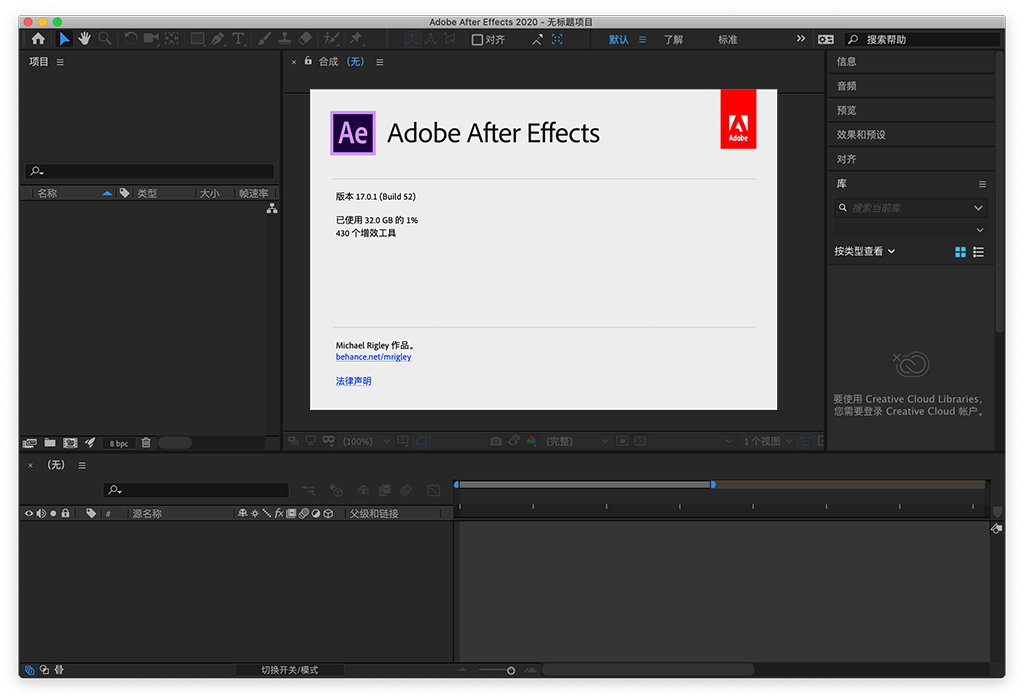
Task: Select the Type text tool
Action: (x=238, y=39)
